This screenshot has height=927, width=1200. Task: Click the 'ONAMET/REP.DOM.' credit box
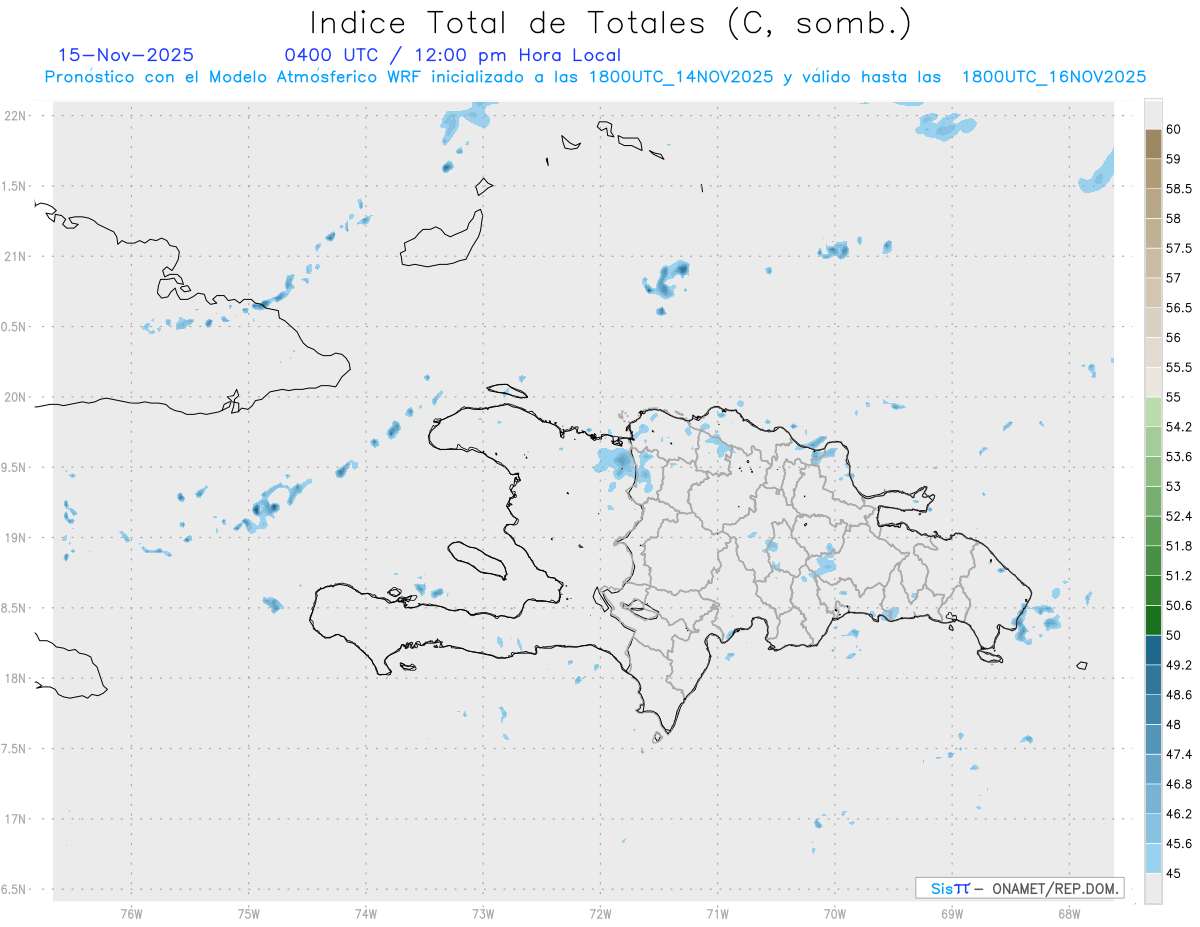[x=1019, y=888]
